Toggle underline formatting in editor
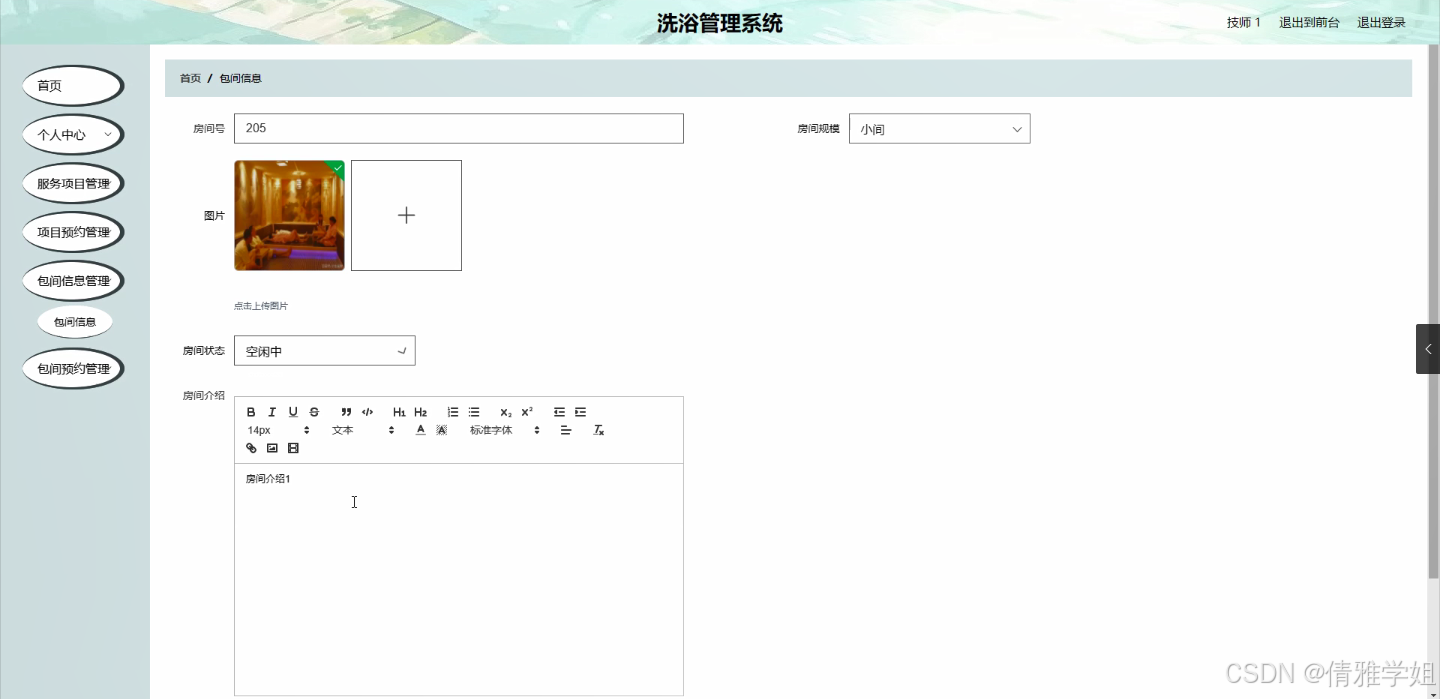The height and width of the screenshot is (699, 1440). coord(293,412)
